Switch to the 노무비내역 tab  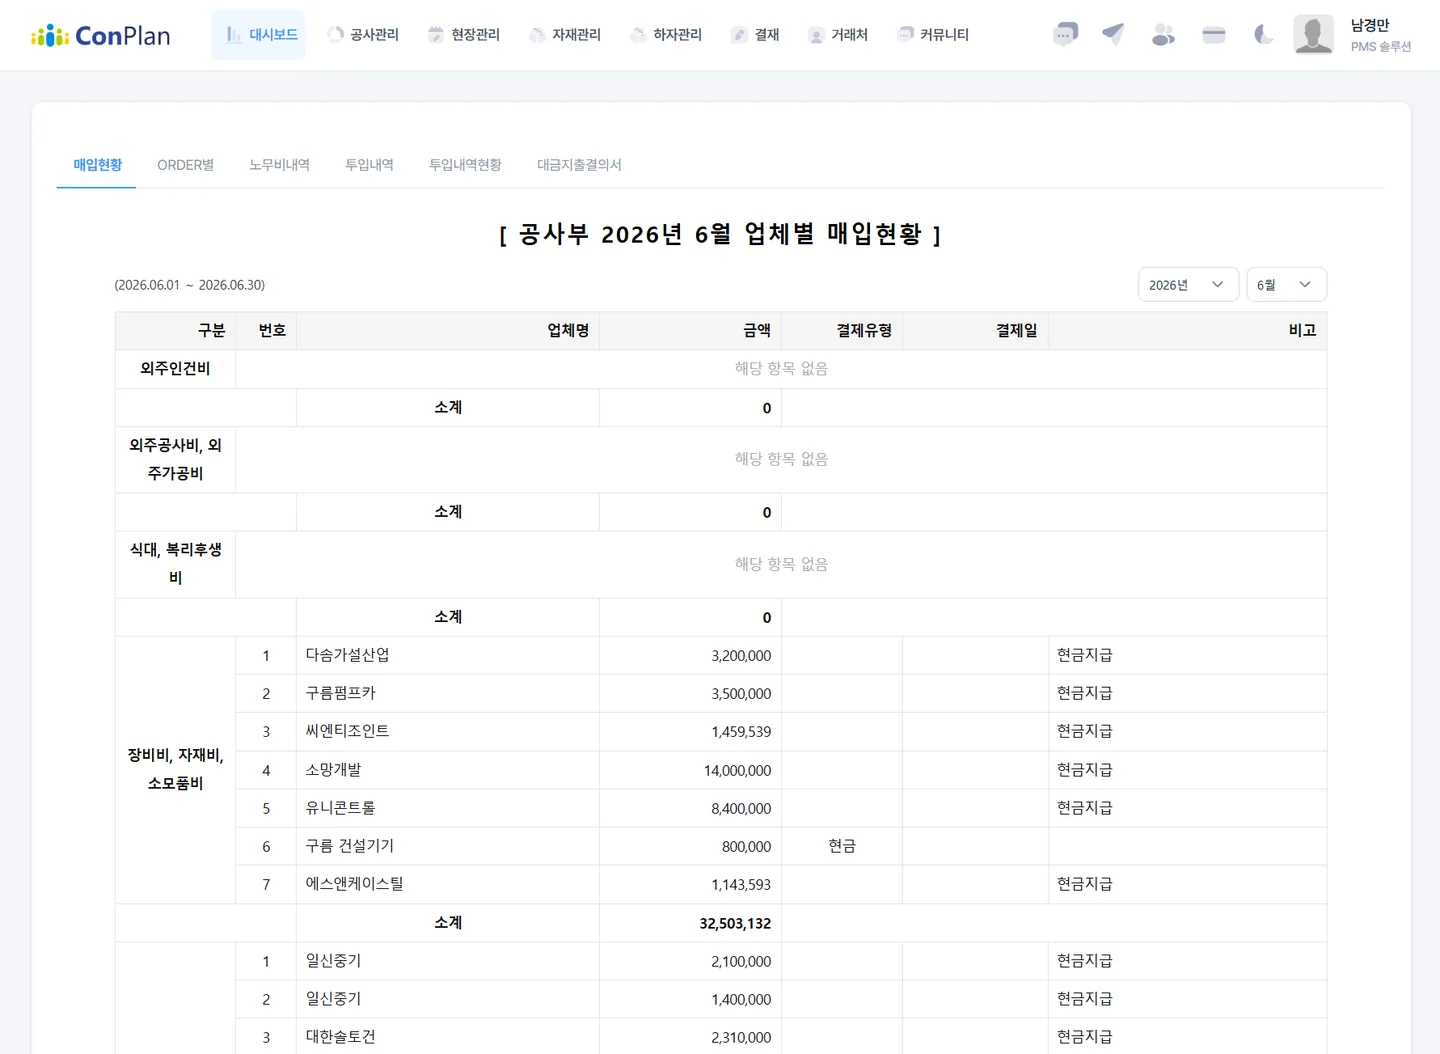click(280, 165)
